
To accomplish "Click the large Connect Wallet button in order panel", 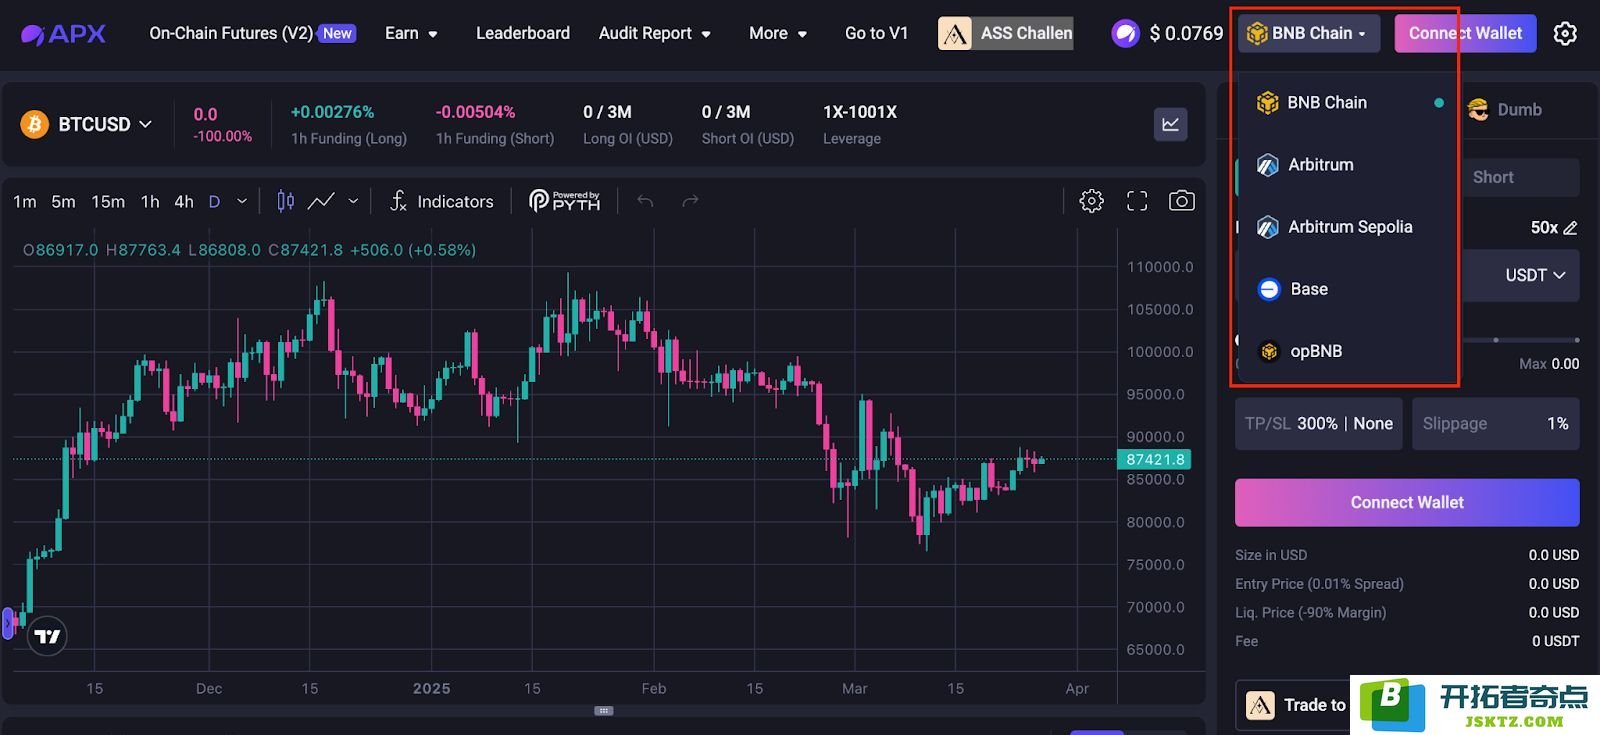I will 1407,502.
